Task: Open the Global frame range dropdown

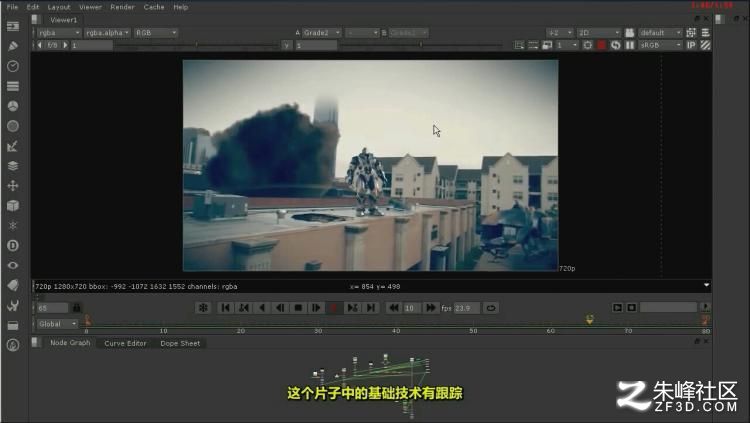Action: click(x=57, y=324)
